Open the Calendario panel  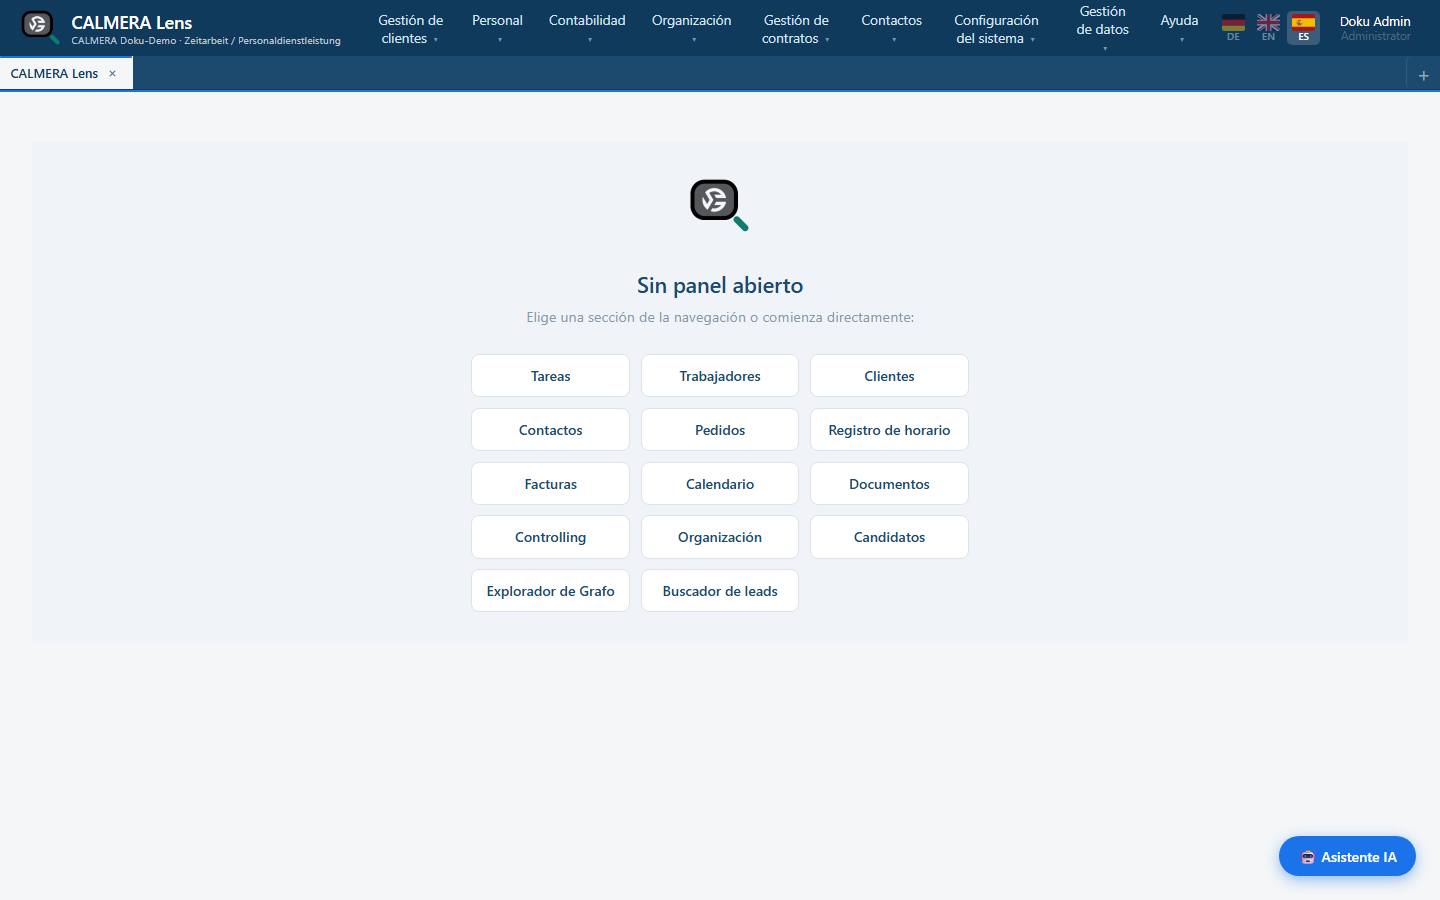[720, 484]
